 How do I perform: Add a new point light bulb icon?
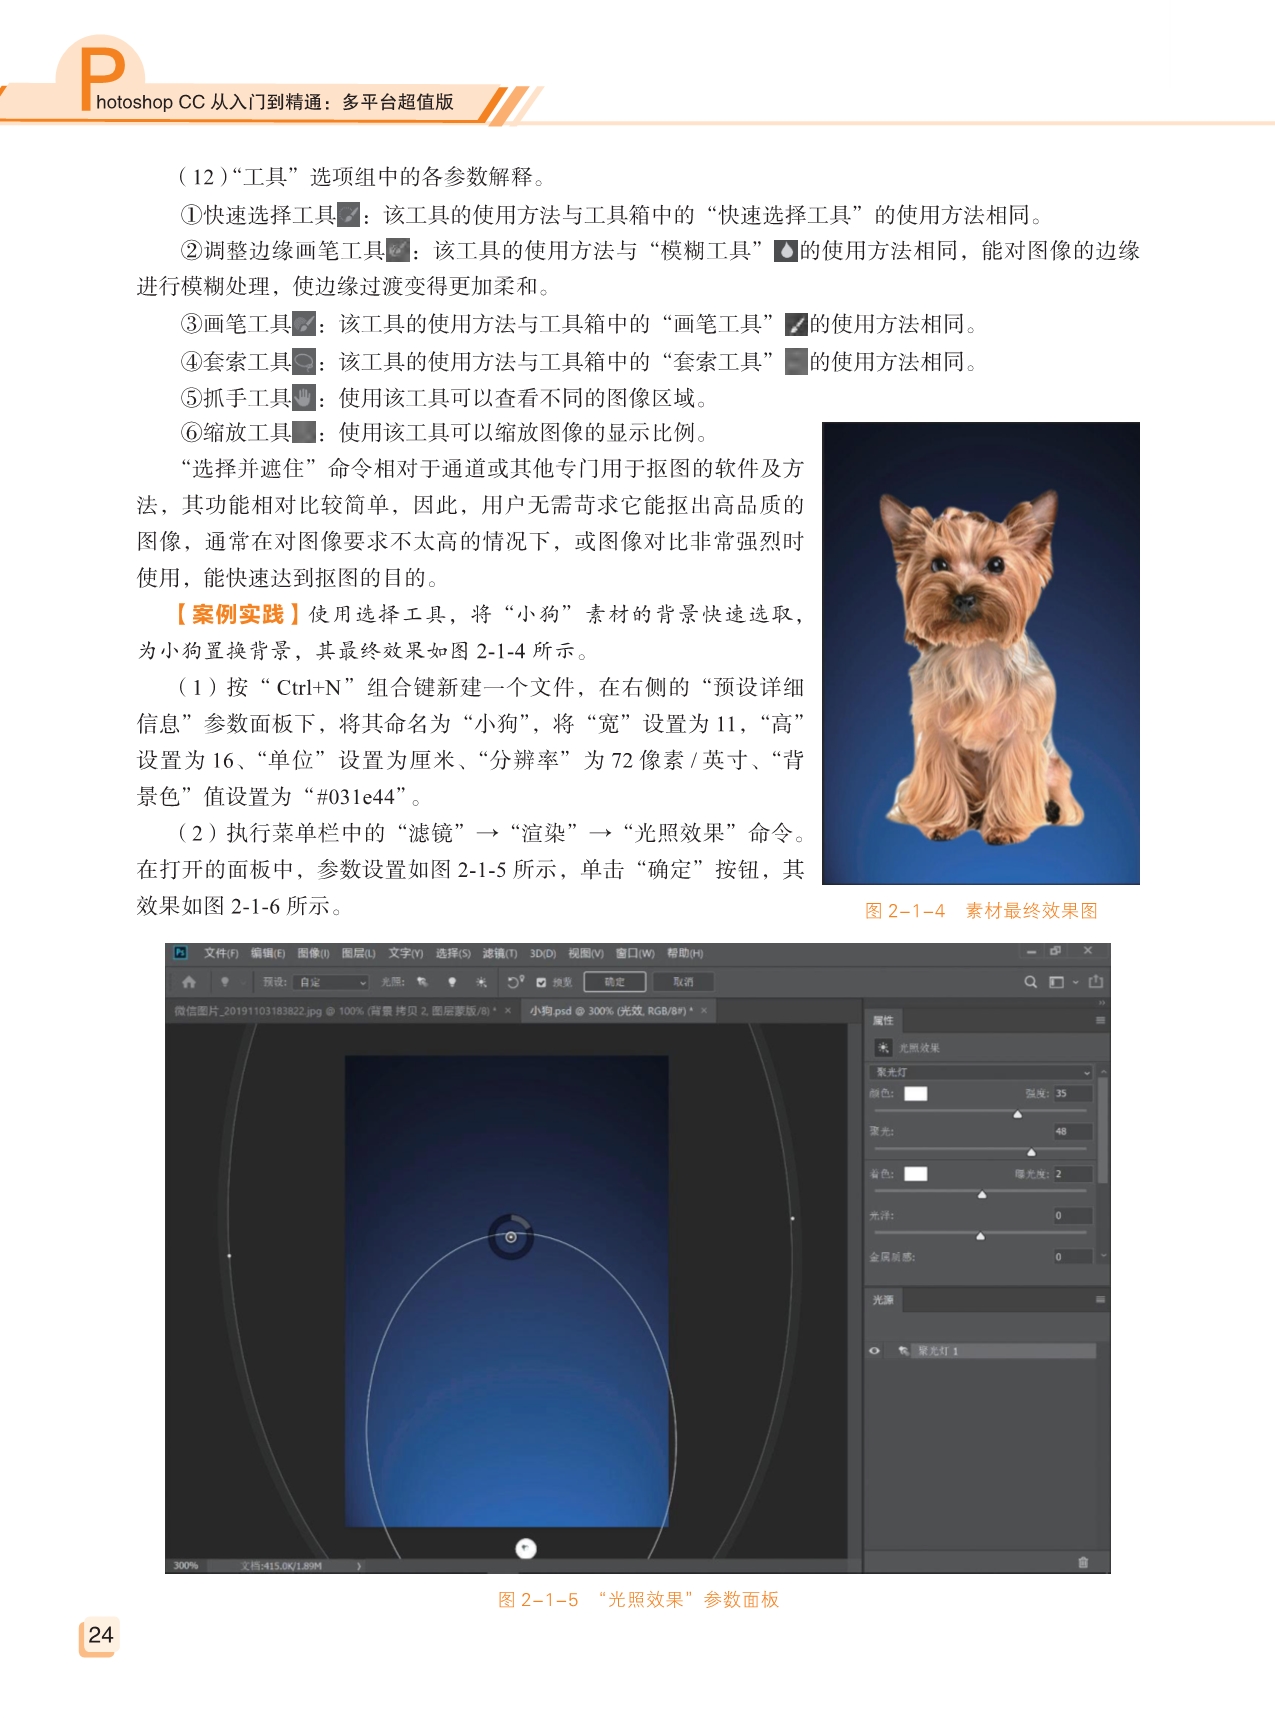[452, 982]
